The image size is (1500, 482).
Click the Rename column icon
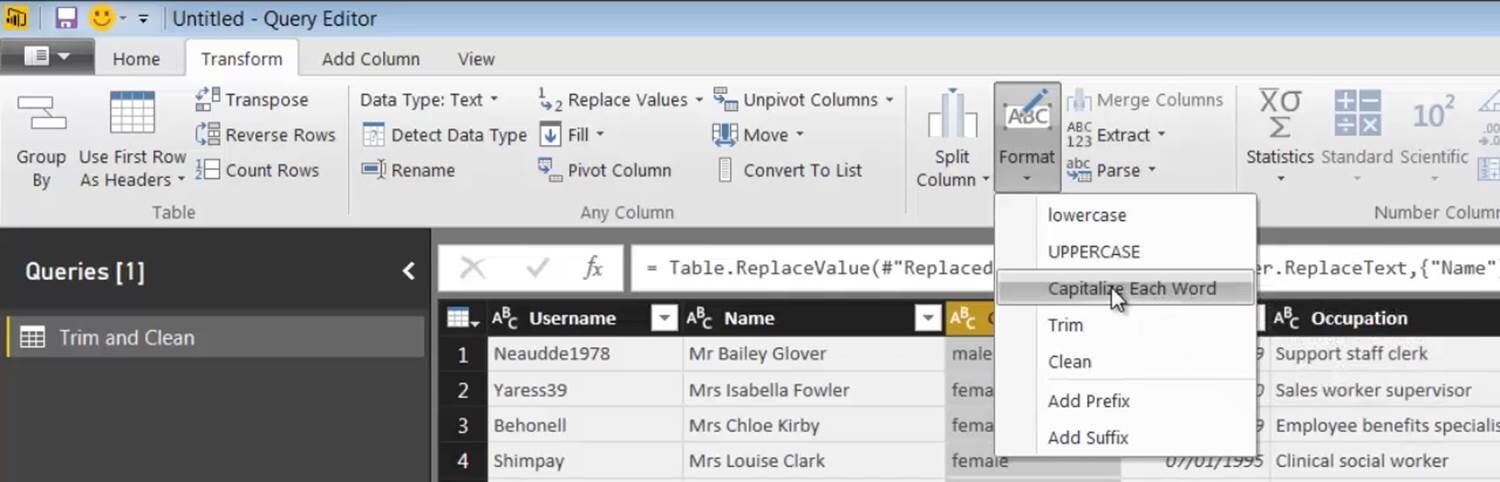374,170
